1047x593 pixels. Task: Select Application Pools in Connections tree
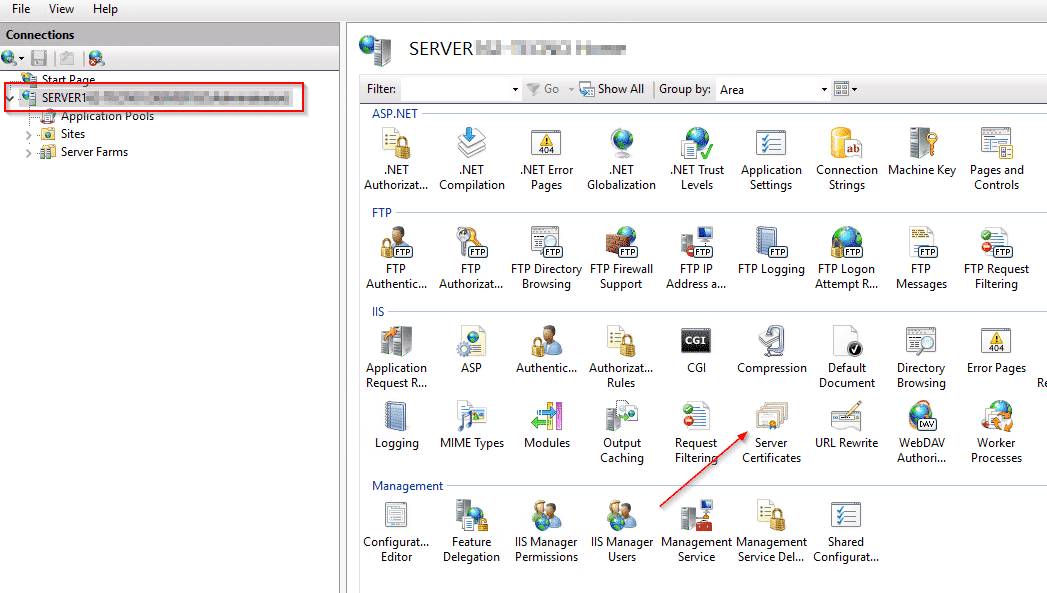pos(107,116)
